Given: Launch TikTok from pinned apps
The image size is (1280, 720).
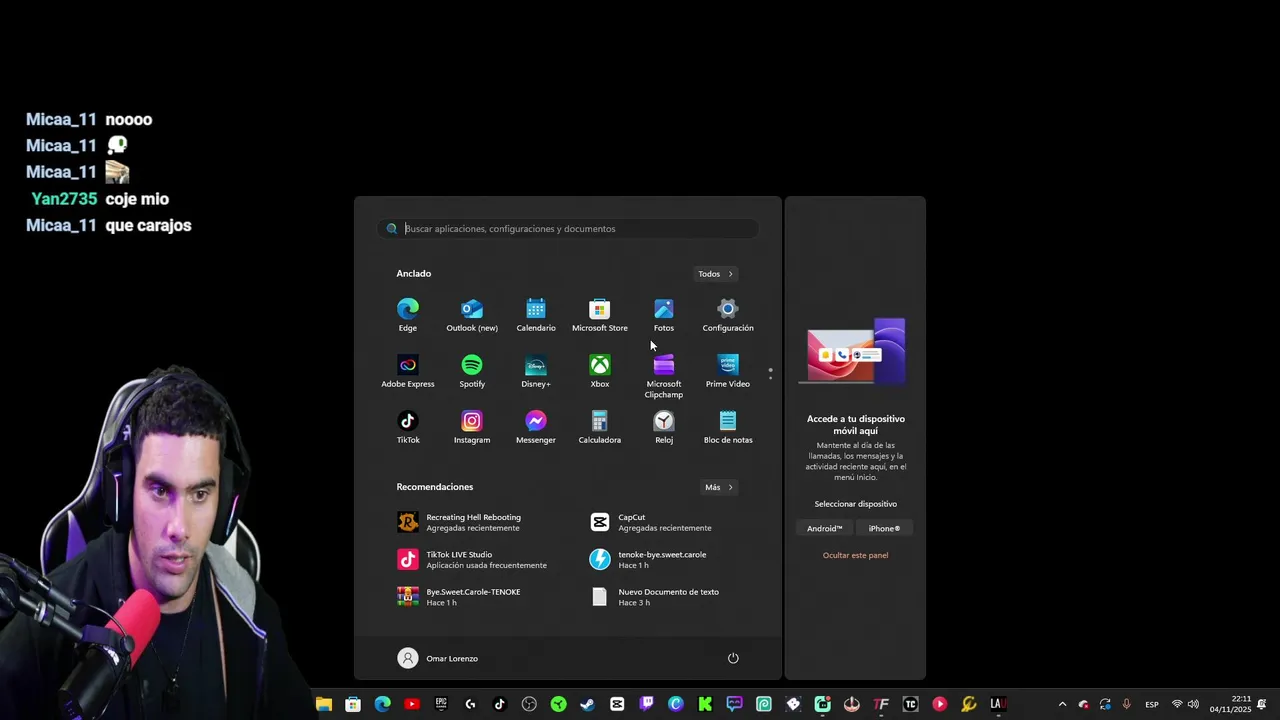Looking at the screenshot, I should [408, 427].
